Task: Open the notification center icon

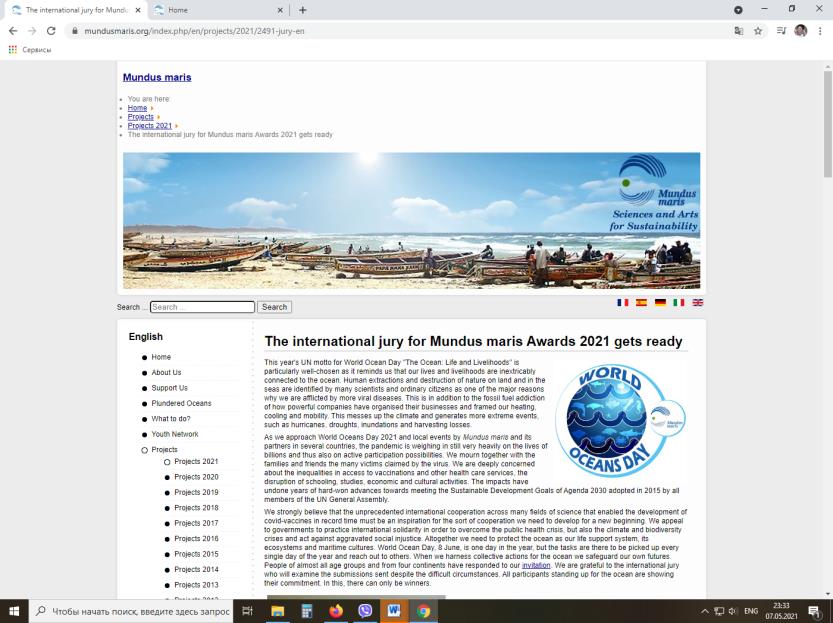Action: [x=815, y=611]
